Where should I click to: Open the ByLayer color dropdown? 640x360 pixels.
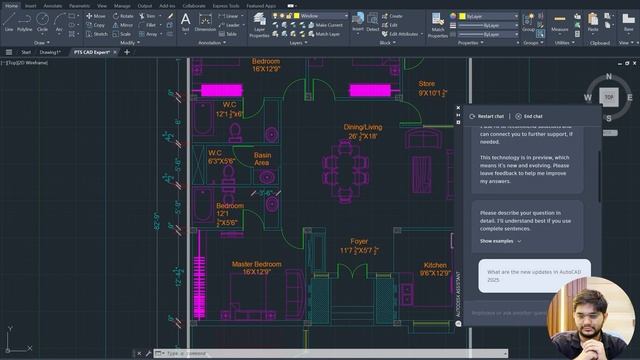pos(489,16)
